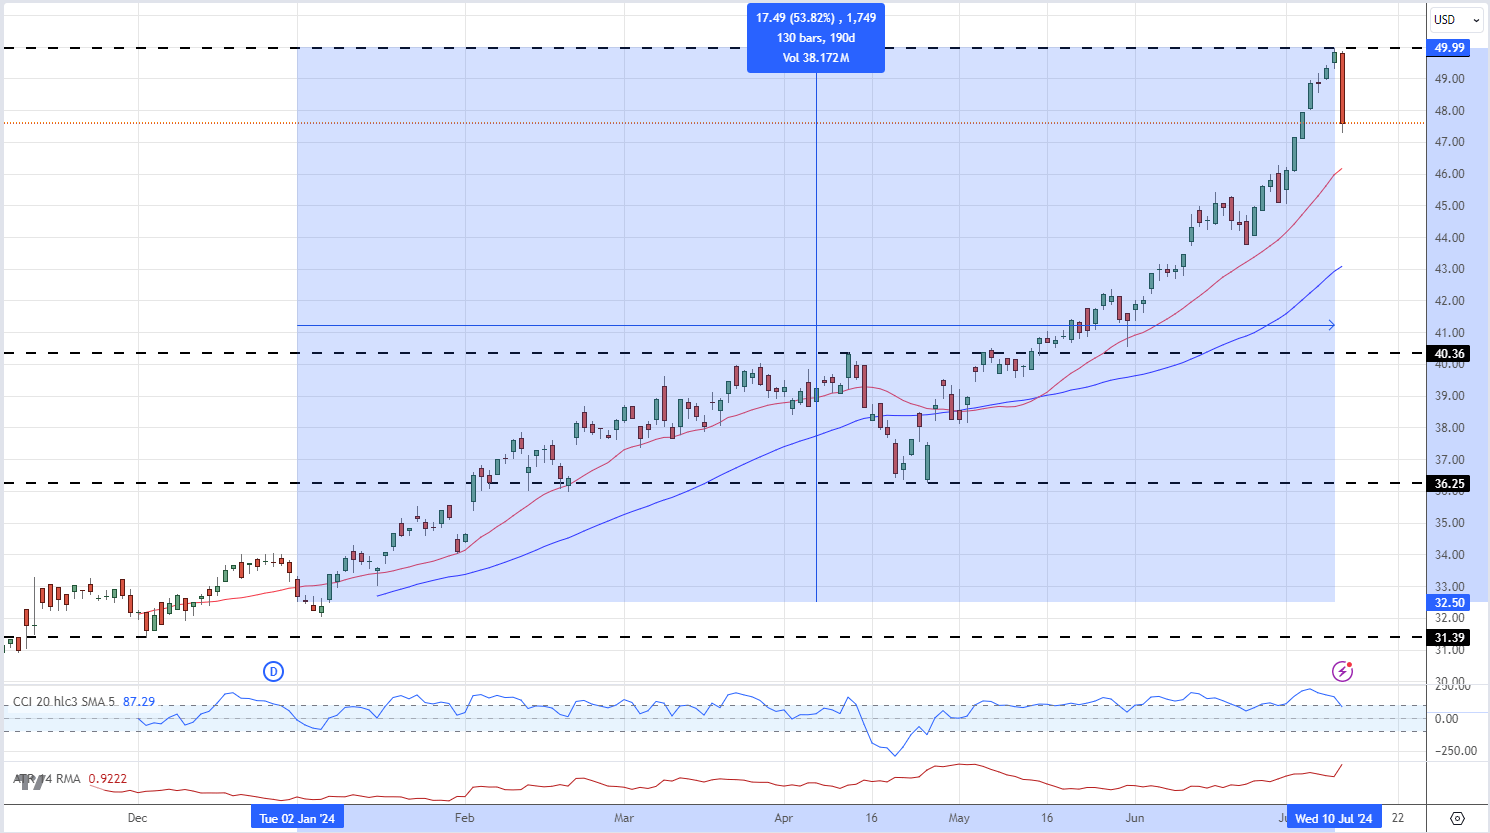1490x833 pixels.
Task: Click the large red last candlestick
Action: click(1342, 88)
